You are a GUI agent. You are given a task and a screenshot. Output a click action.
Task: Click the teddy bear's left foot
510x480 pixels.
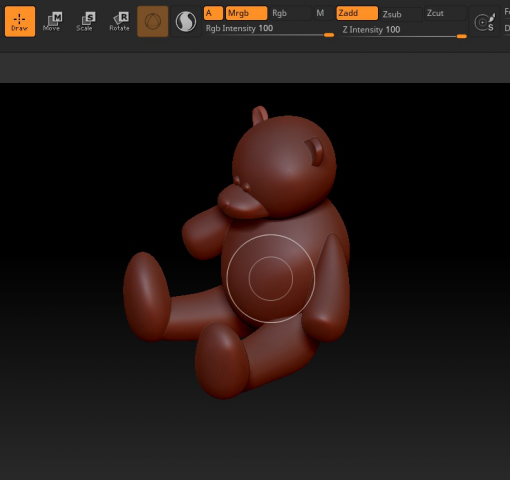pos(146,297)
